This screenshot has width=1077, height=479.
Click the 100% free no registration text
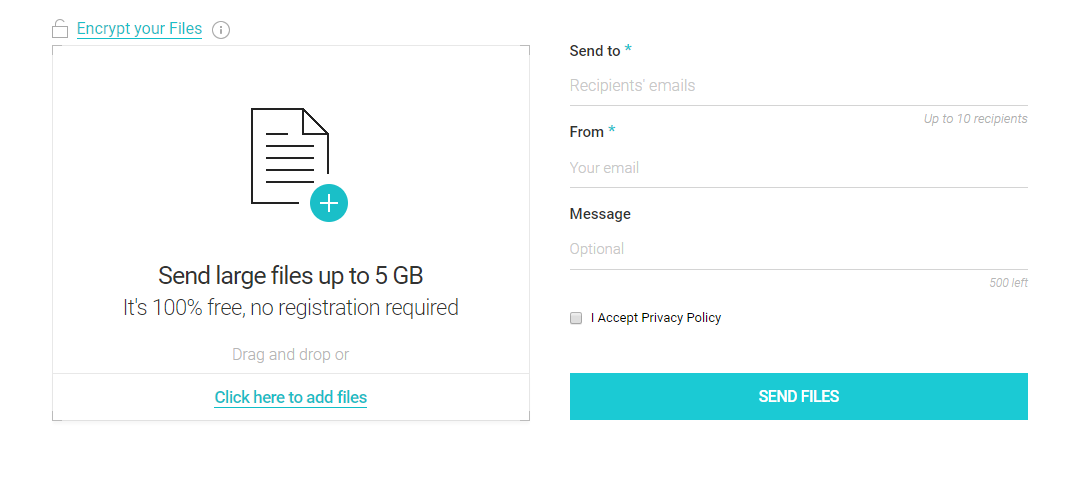(x=291, y=308)
